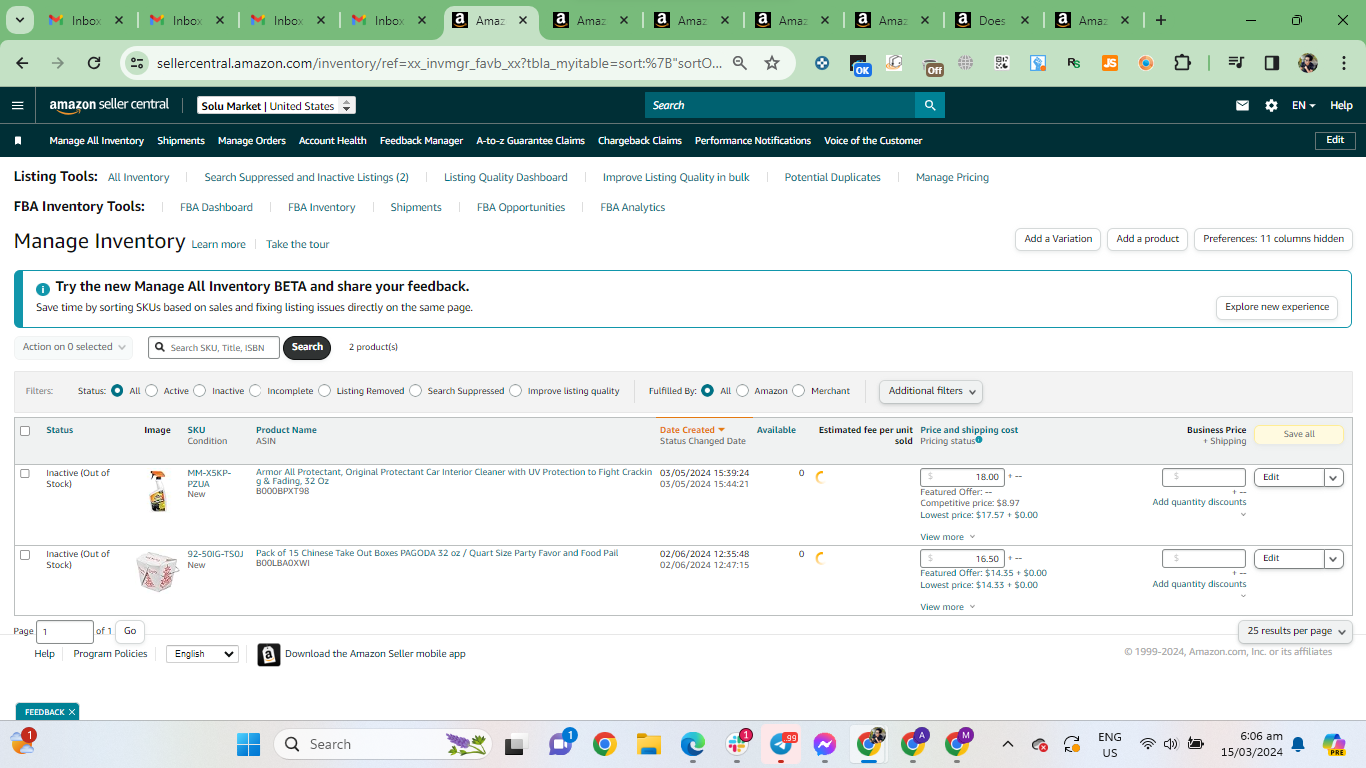The width and height of the screenshot is (1366, 768).
Task: Open Manage All Inventory in the nav bar
Action: pyautogui.click(x=97, y=141)
